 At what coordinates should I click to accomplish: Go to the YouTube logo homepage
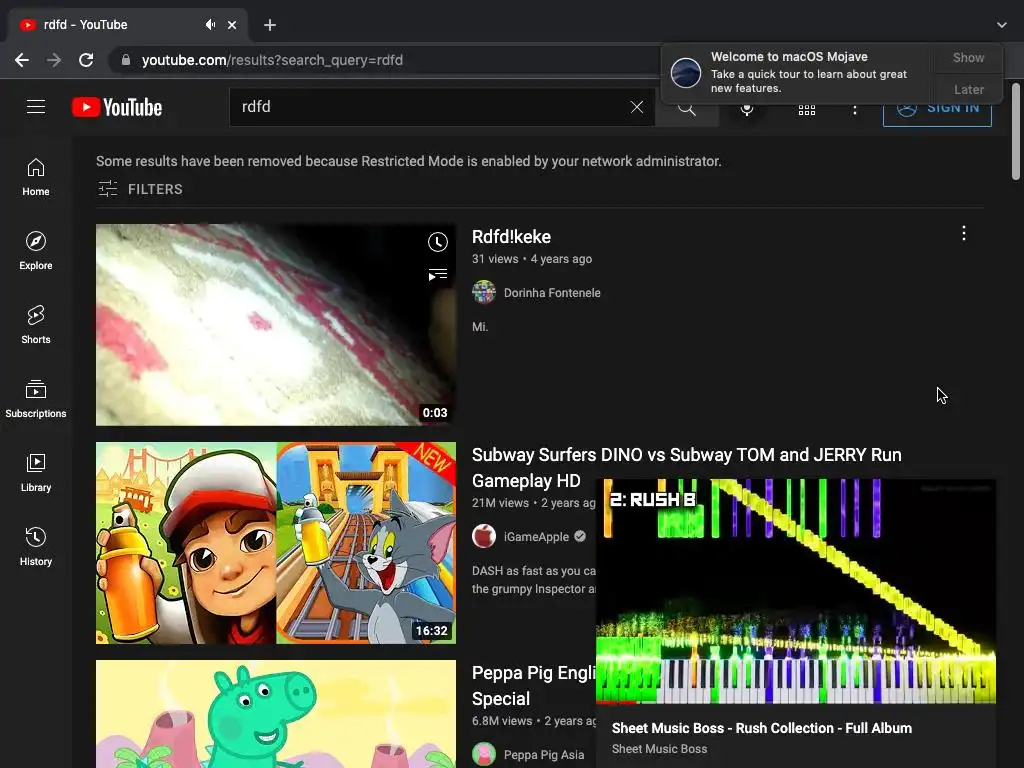[117, 107]
